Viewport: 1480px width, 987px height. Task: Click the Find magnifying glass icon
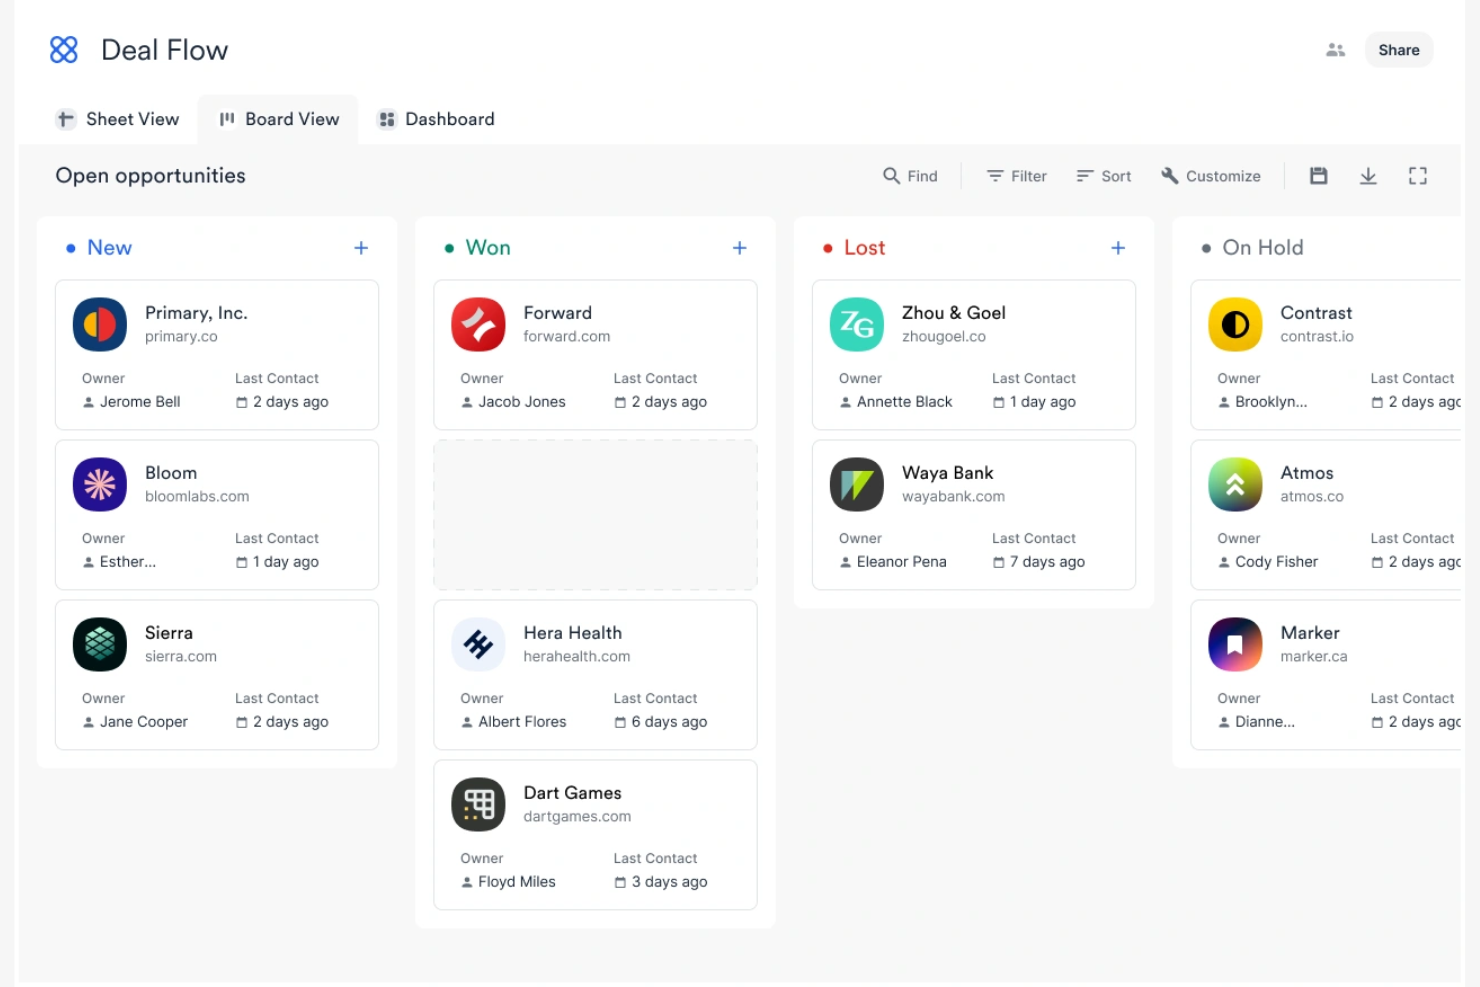[890, 175]
